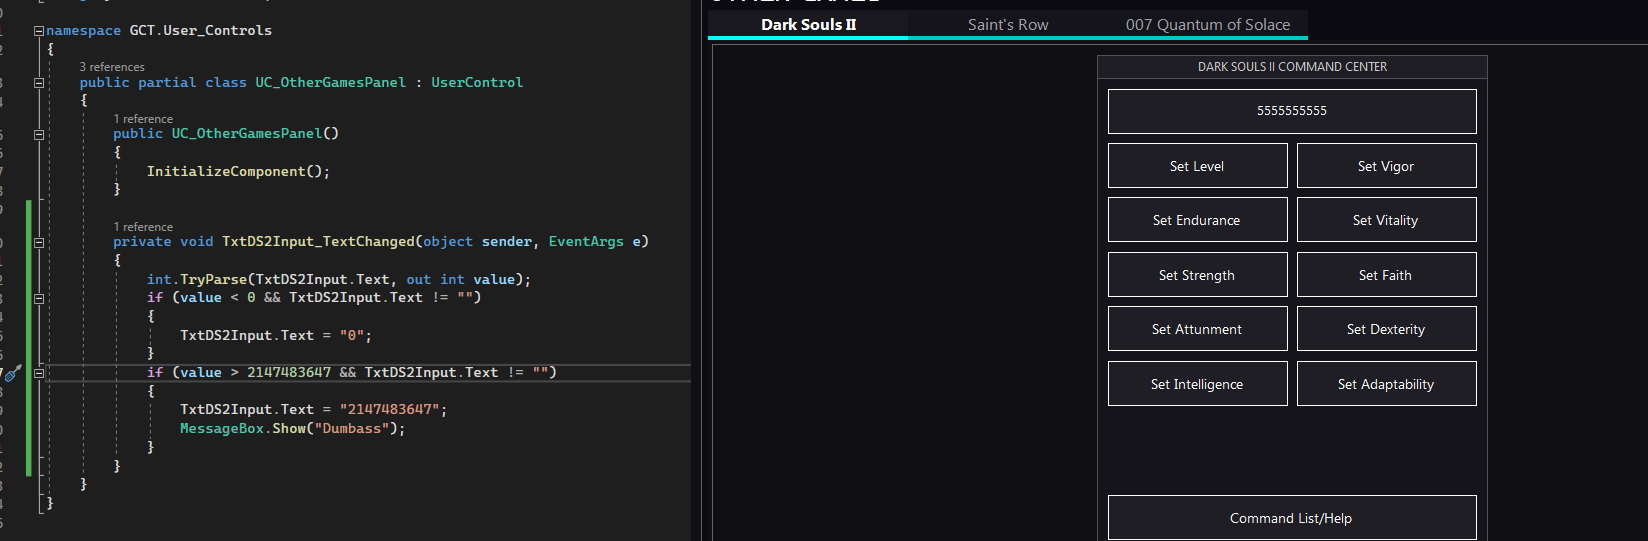Viewport: 1648px width, 541px height.
Task: Click EventArgs in the method signature
Action: (586, 242)
